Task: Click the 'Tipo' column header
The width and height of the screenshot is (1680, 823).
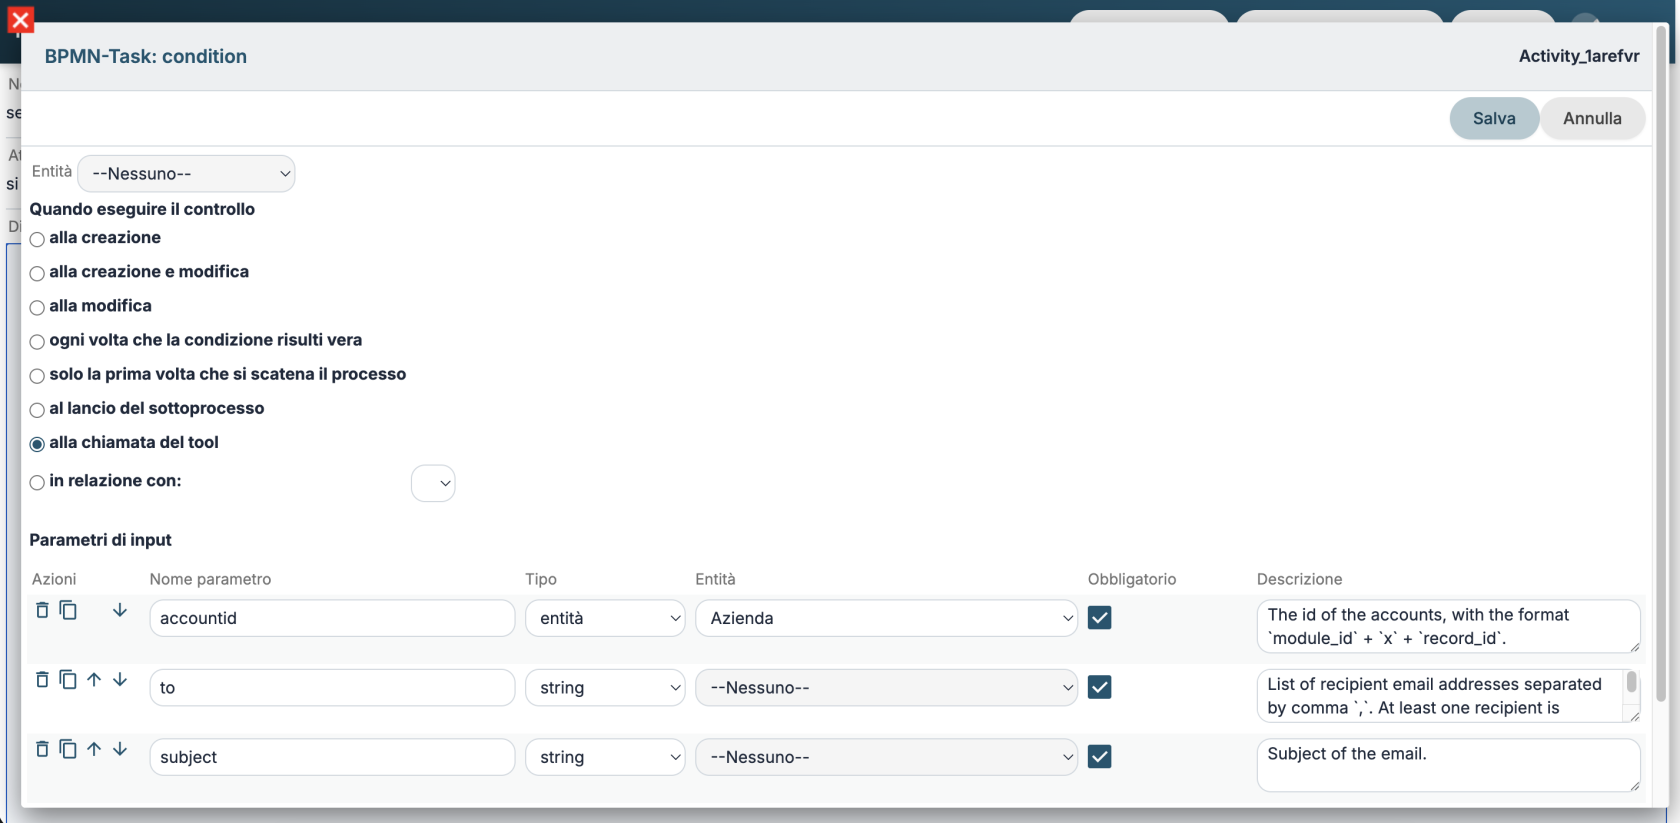Action: click(541, 579)
